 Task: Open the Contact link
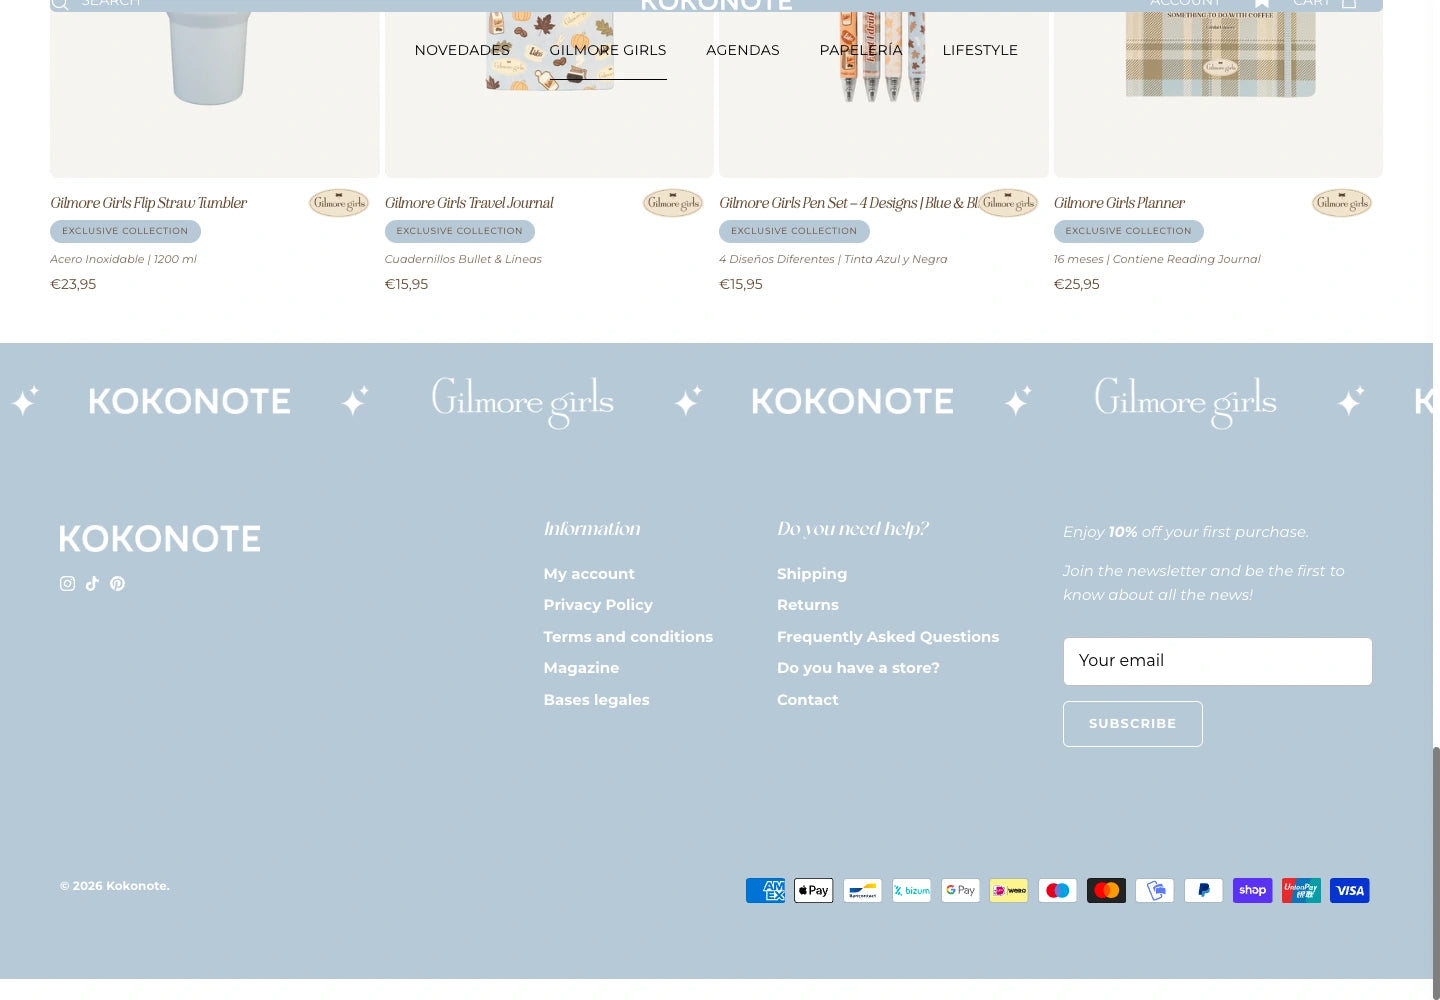pyautogui.click(x=808, y=700)
